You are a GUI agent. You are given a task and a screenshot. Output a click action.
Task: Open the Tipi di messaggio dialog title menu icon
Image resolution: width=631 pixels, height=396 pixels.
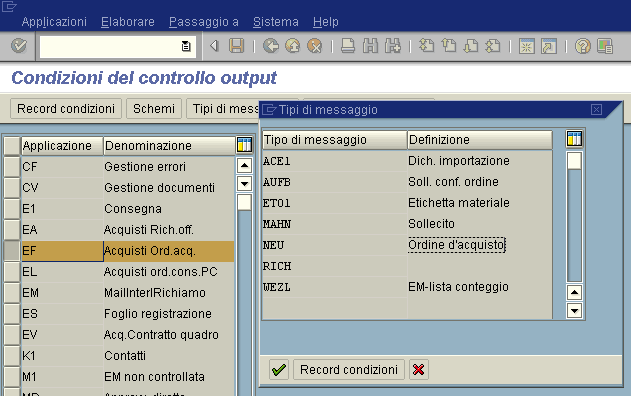269,109
